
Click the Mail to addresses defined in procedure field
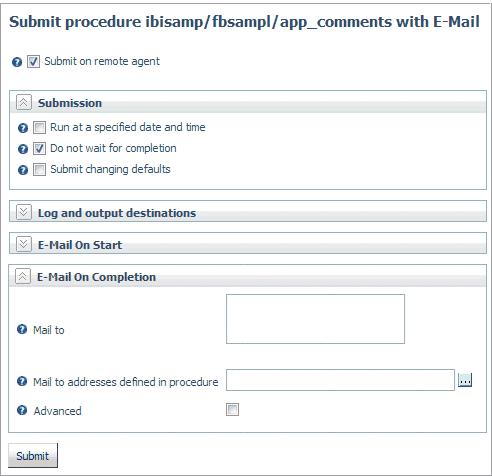click(x=340, y=380)
